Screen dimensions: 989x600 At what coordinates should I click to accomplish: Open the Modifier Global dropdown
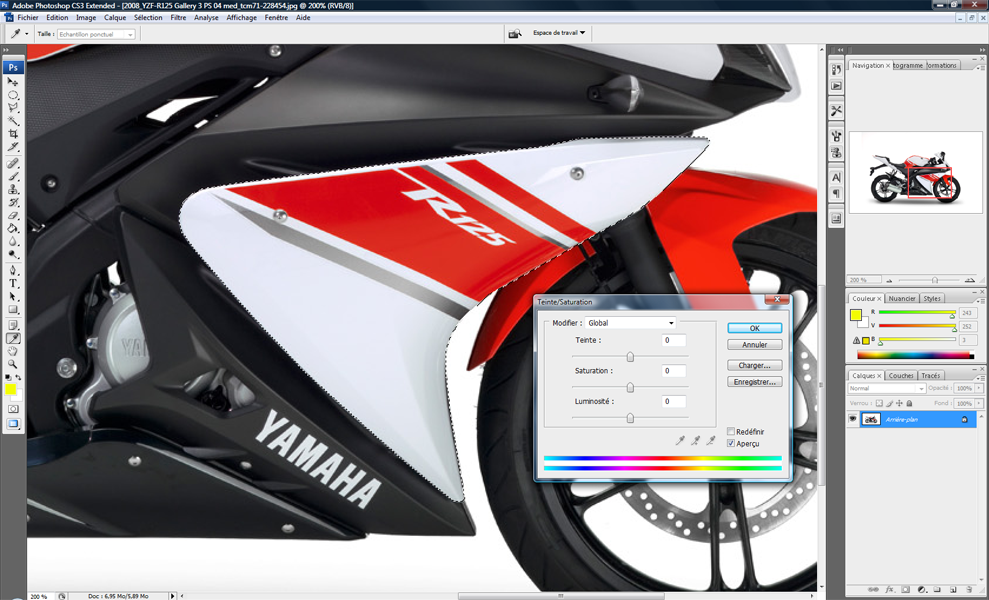click(630, 323)
